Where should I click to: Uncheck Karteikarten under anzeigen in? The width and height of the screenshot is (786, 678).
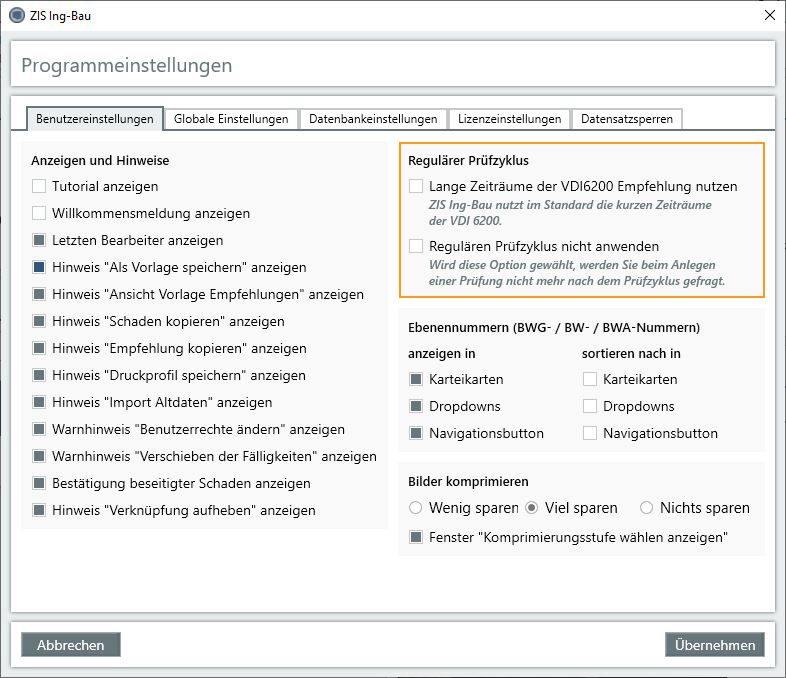(x=416, y=379)
